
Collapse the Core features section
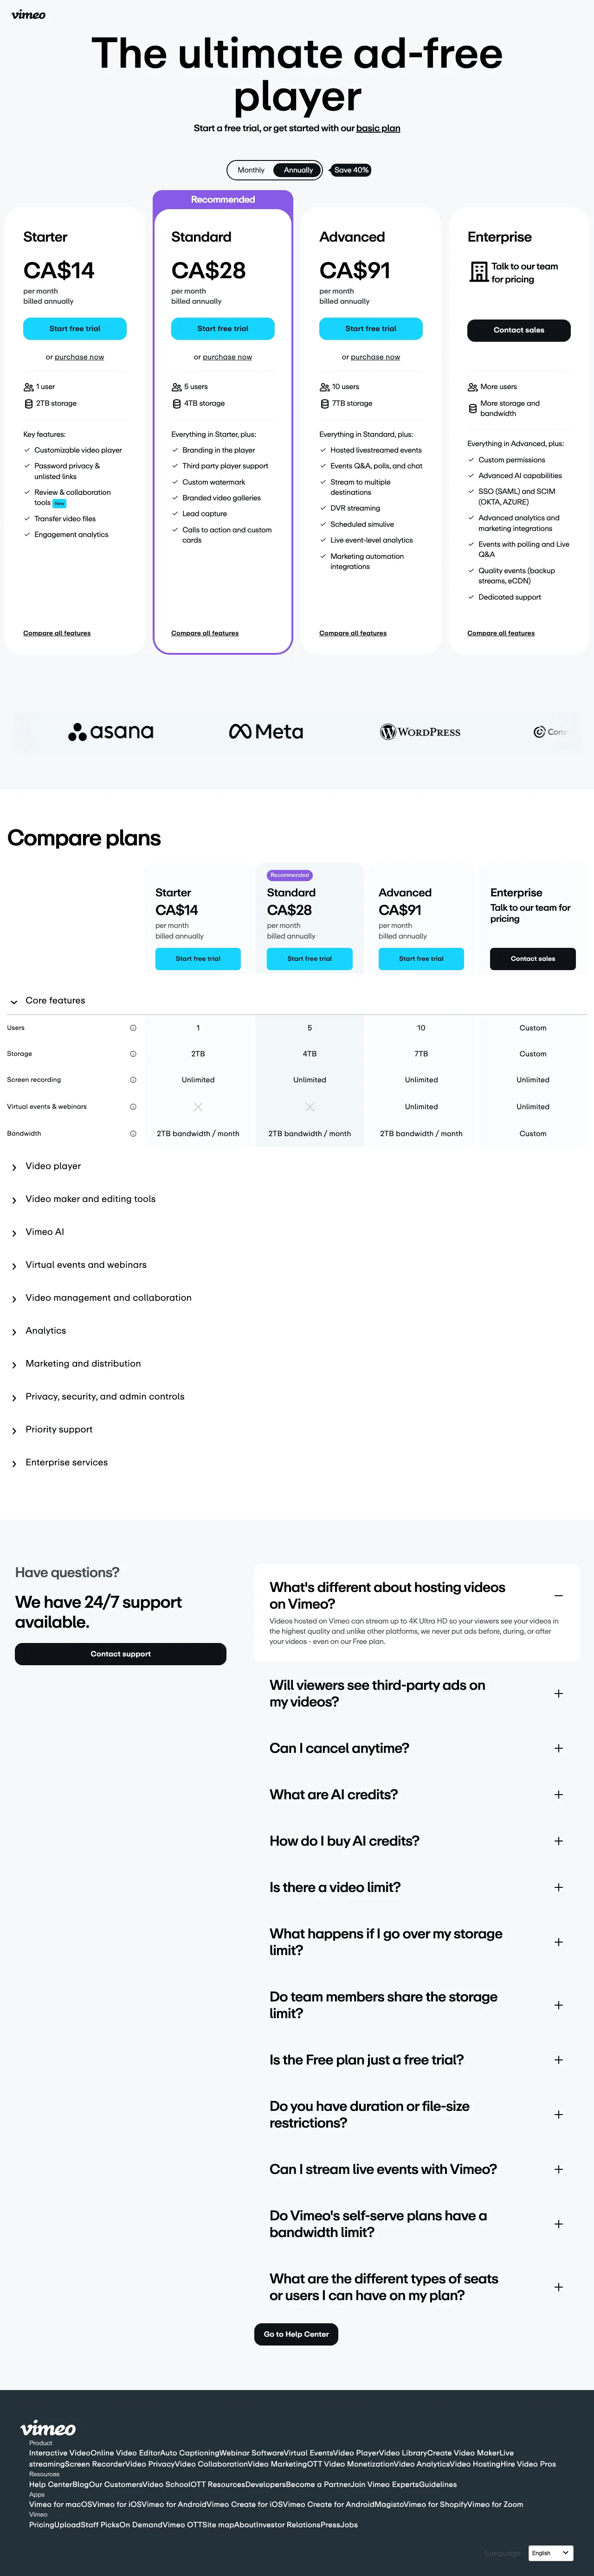click(14, 1001)
